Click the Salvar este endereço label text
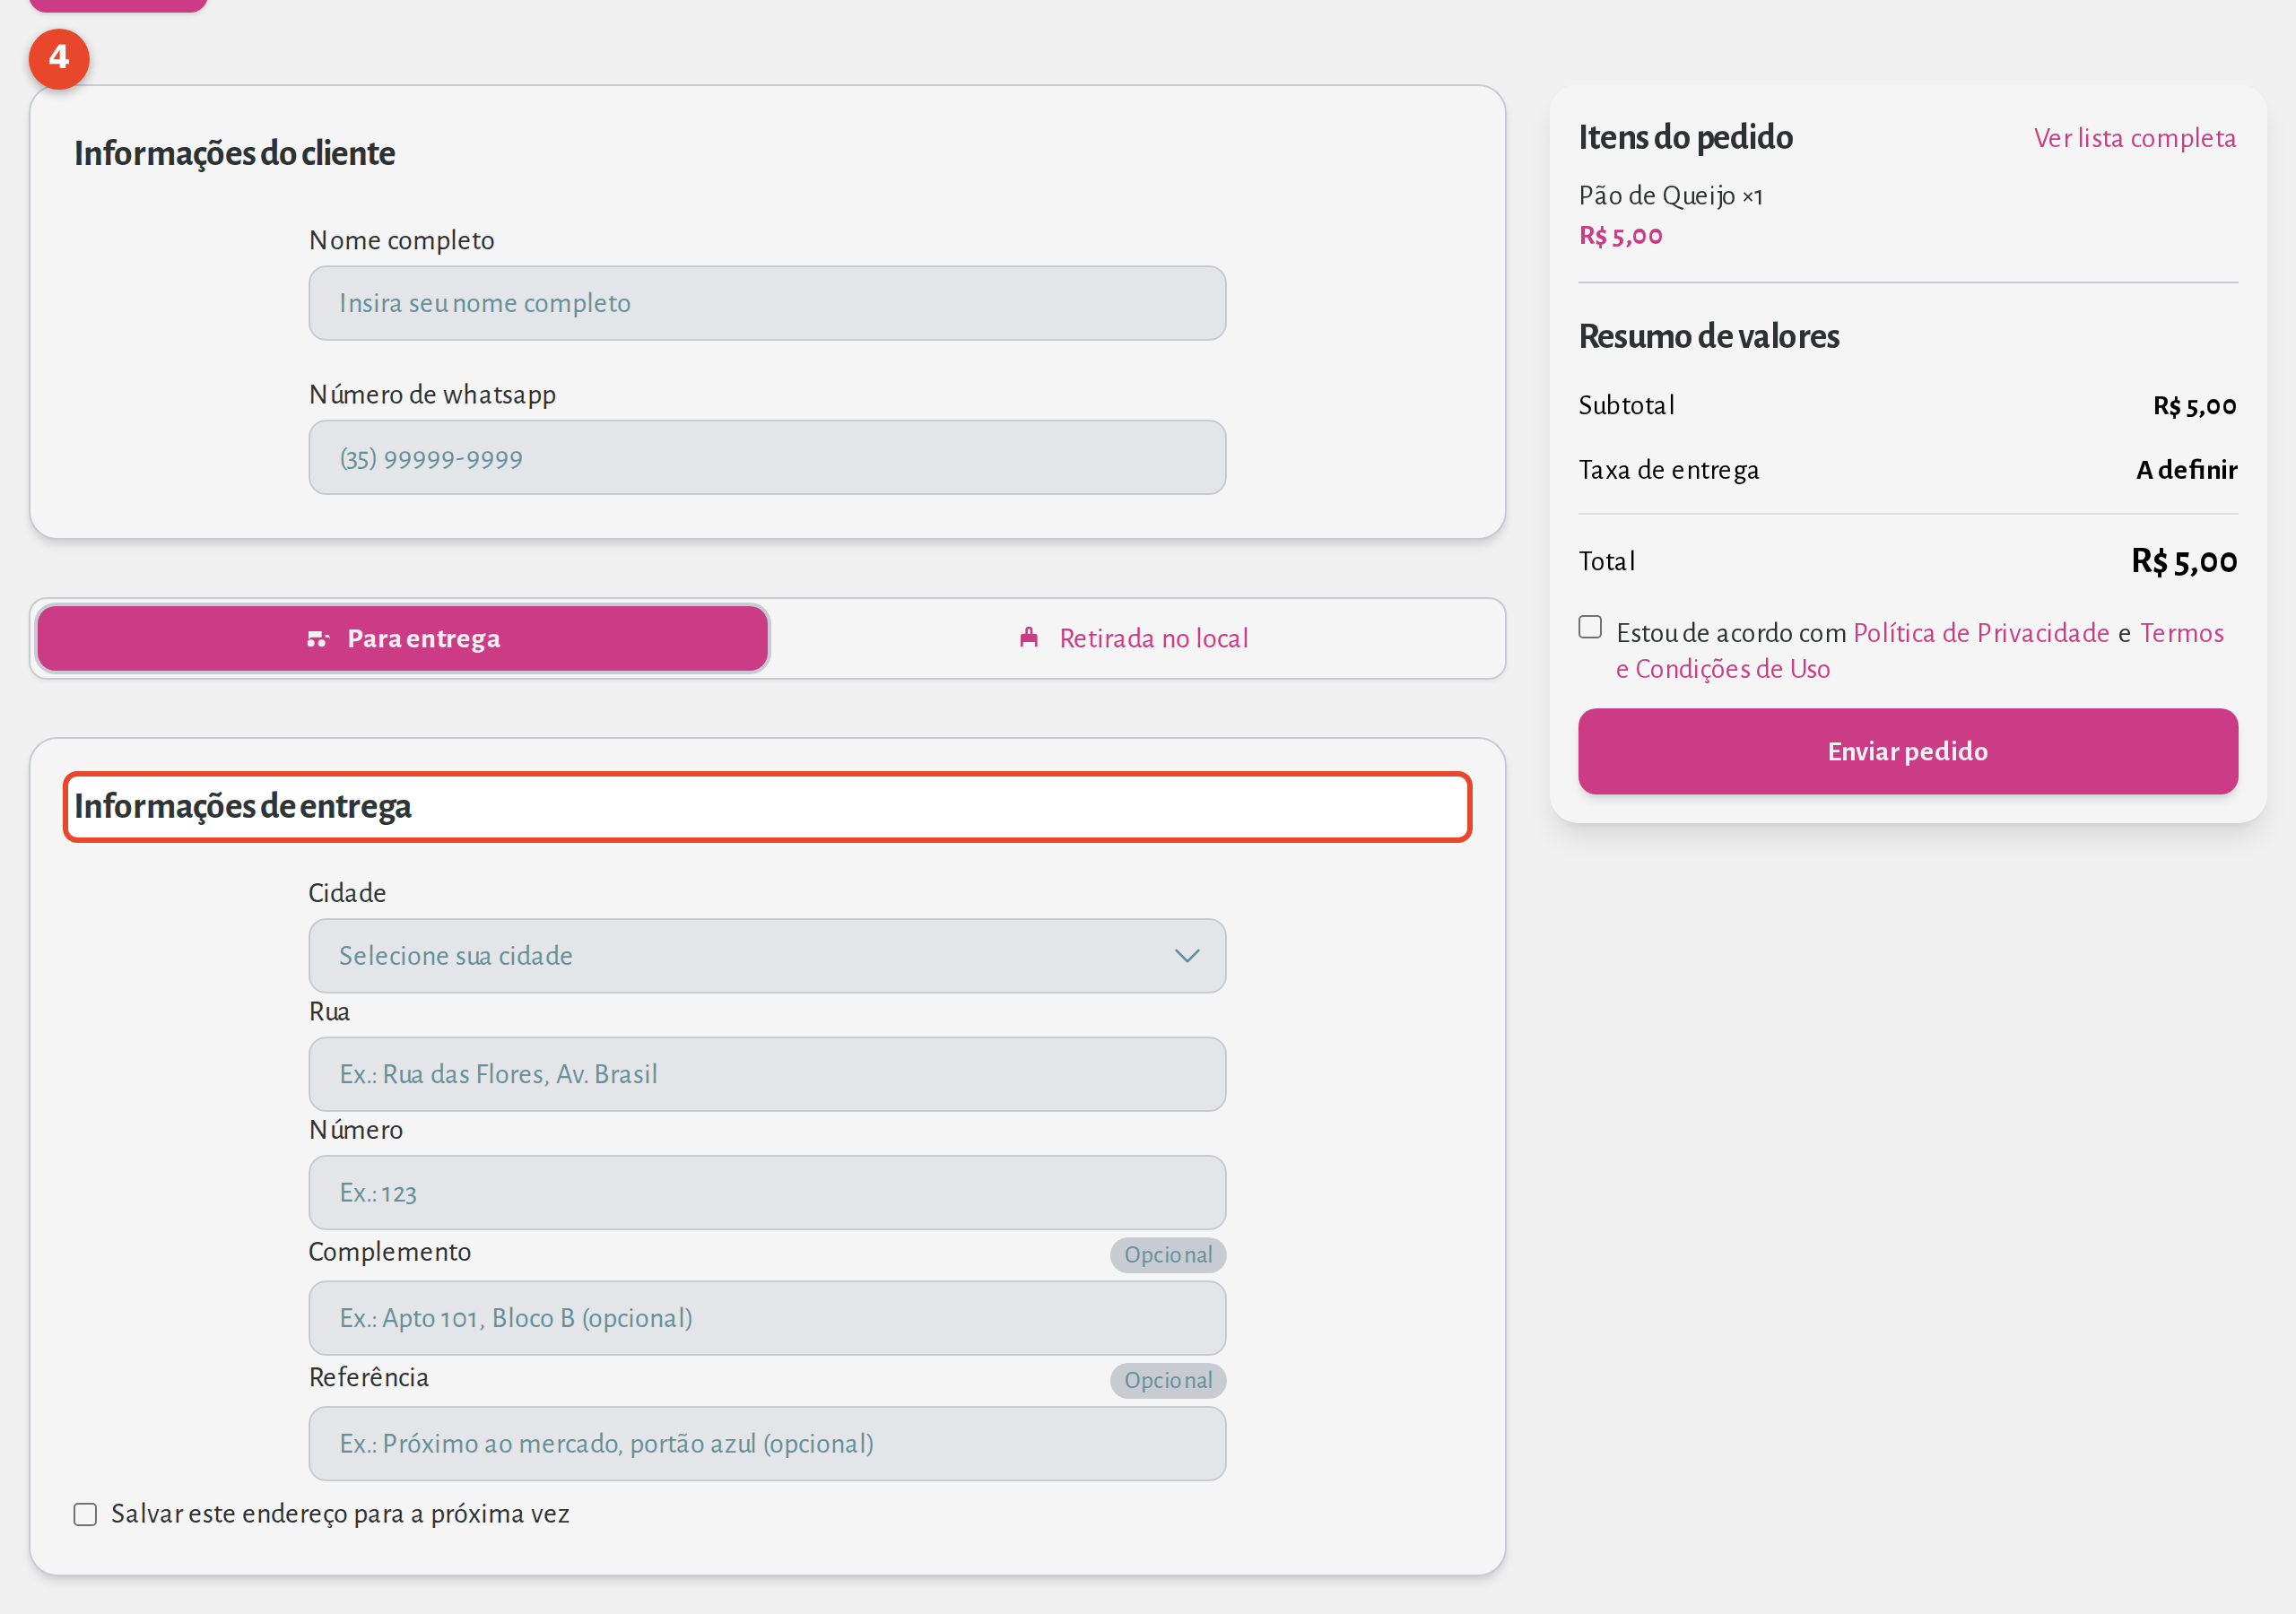Image resolution: width=2296 pixels, height=1614 pixels. (340, 1514)
